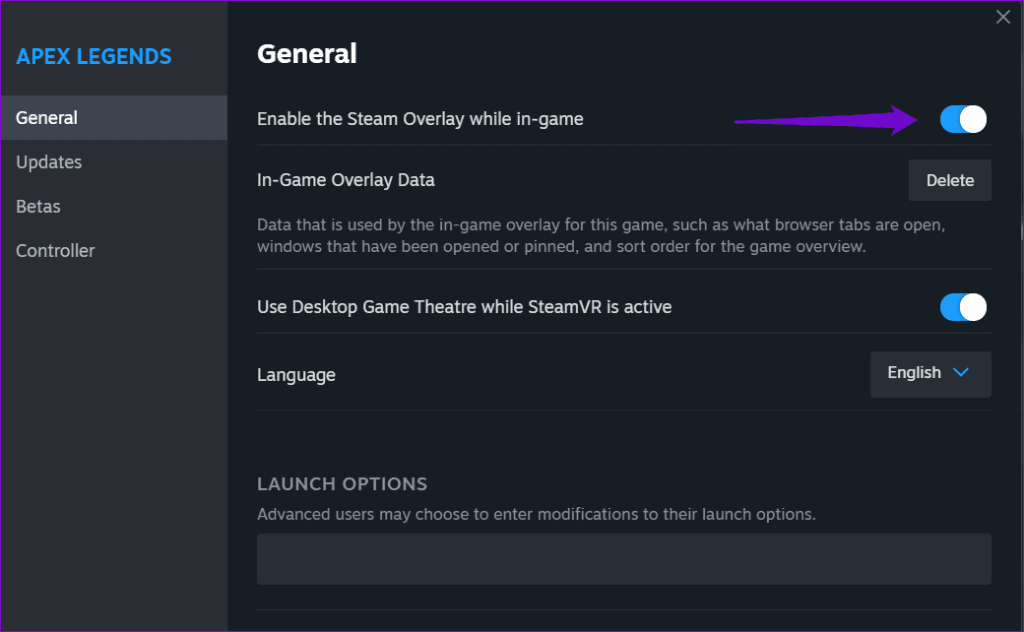Click the General page heading

[x=306, y=53]
